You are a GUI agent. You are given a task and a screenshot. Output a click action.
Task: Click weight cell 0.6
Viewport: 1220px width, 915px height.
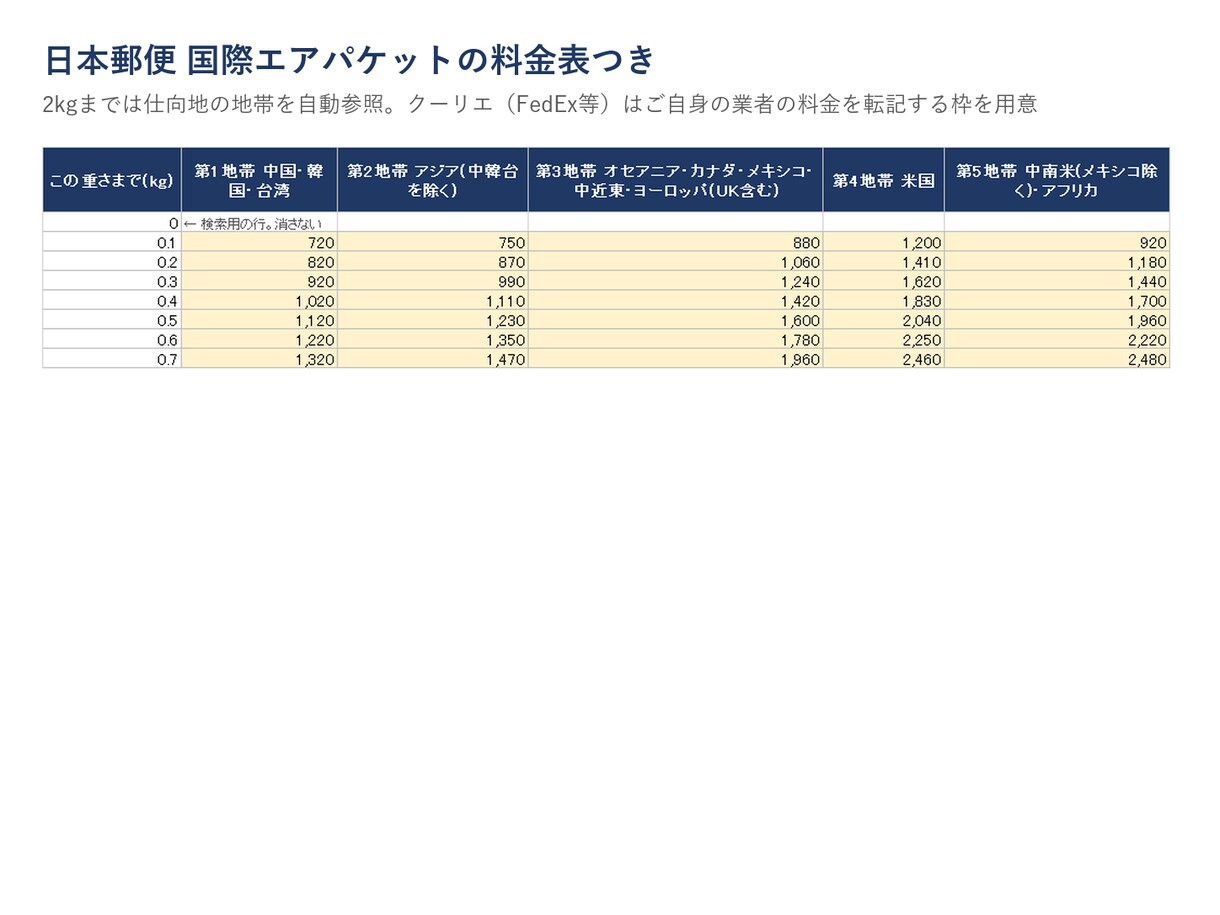(x=112, y=340)
